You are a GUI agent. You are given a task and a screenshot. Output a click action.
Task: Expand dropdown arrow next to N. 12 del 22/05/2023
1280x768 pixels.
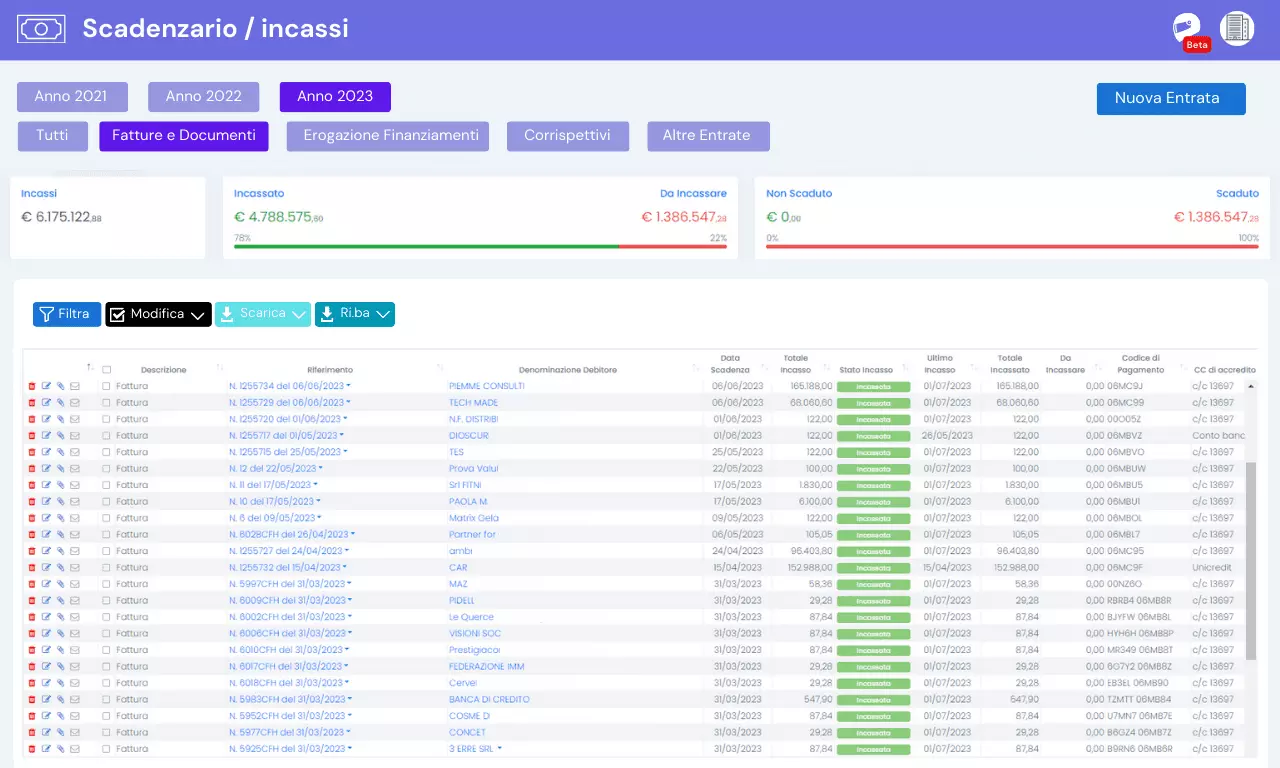pos(320,468)
